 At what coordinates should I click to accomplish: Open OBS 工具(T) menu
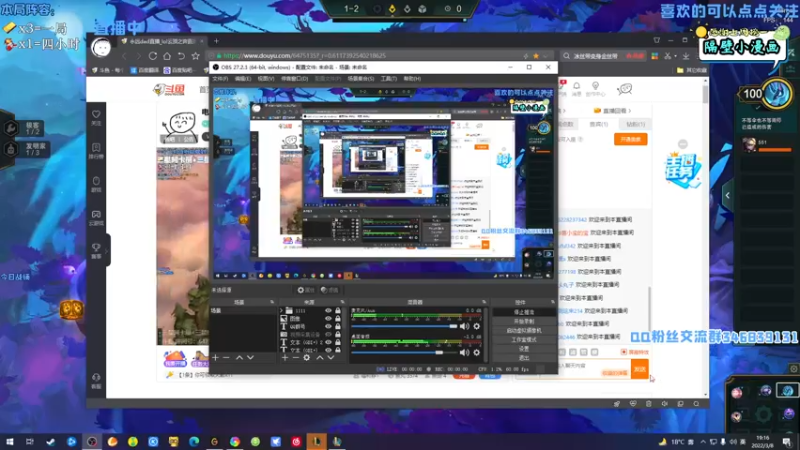(x=389, y=79)
